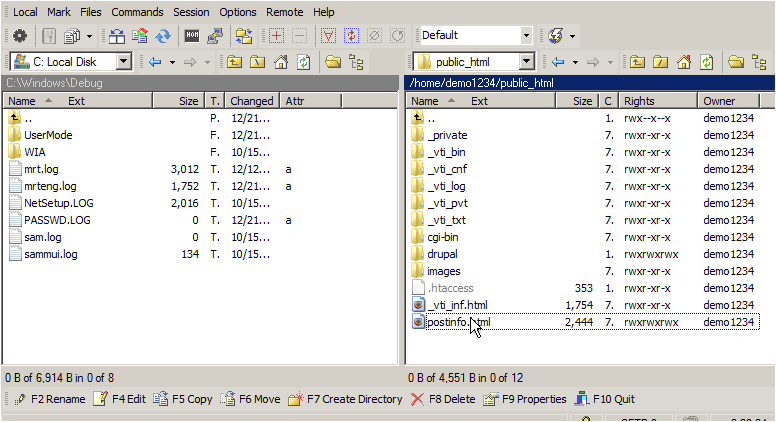The width and height of the screenshot is (776, 422).
Task: Open the Local menu
Action: tap(25, 12)
